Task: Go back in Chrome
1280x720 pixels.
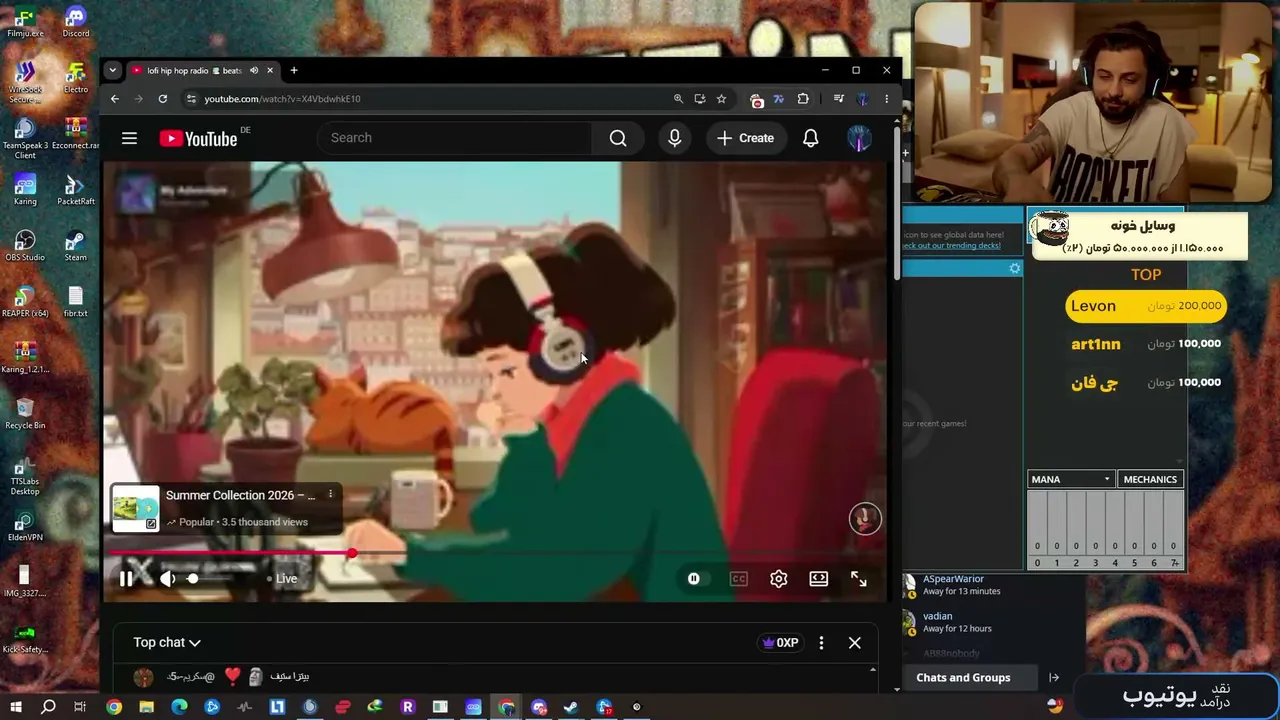Action: [x=115, y=99]
